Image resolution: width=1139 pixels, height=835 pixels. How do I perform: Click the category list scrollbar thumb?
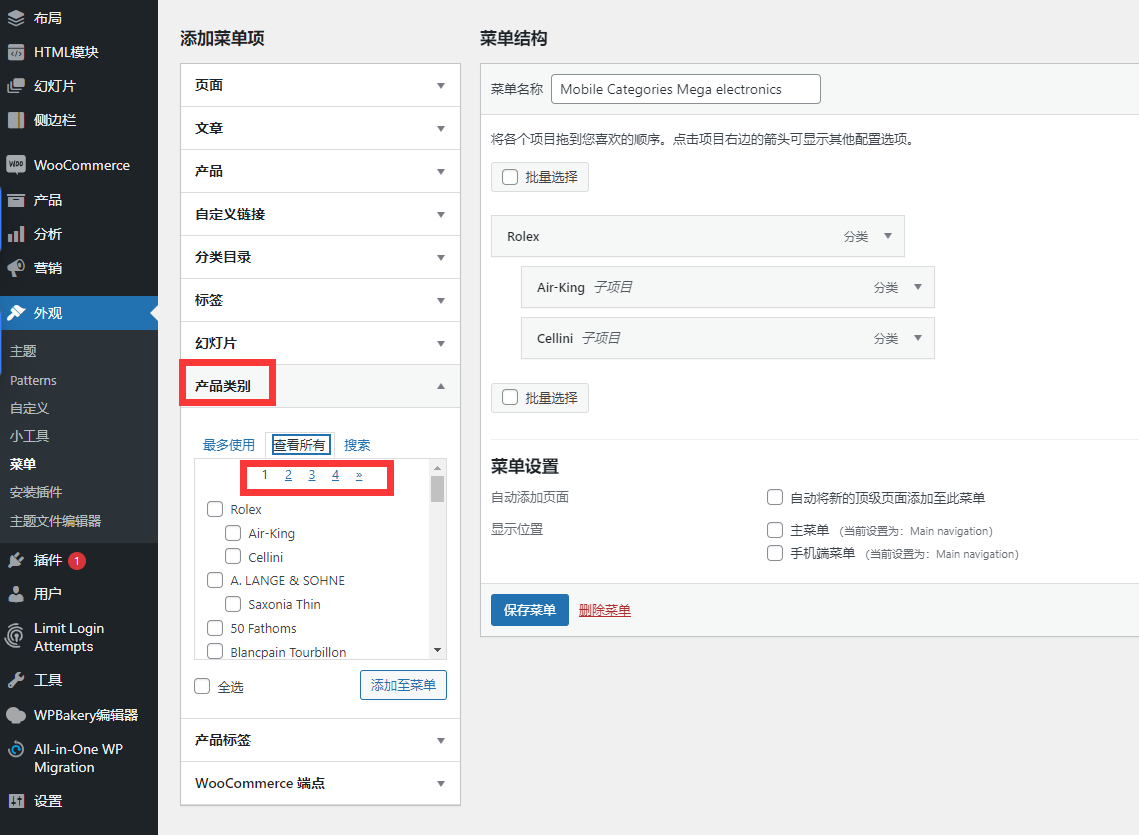[x=437, y=488]
